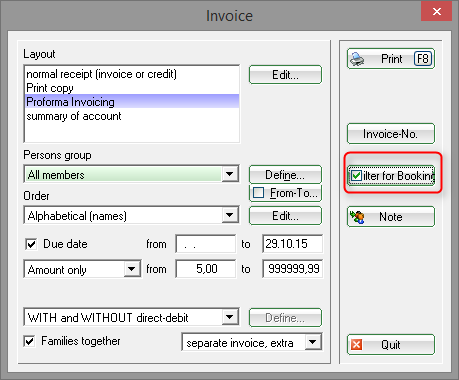This screenshot has height=380, width=459.
Task: Select summary of account layout
Action: click(x=132, y=116)
